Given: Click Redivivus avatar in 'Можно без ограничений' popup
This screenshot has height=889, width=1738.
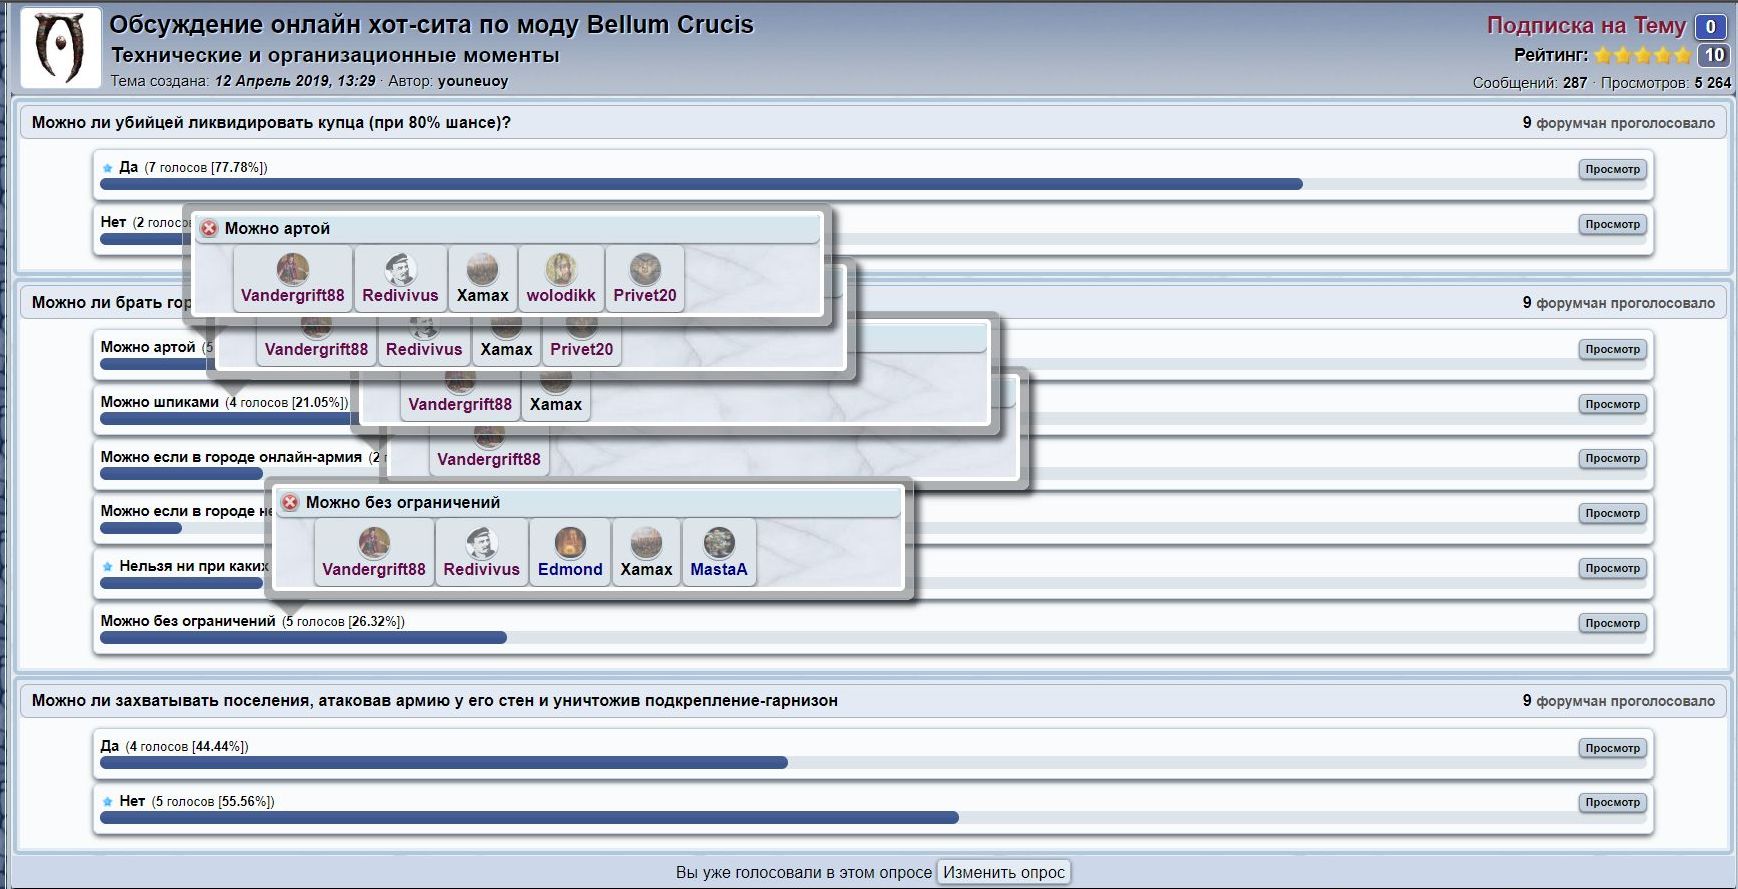Looking at the screenshot, I should [x=482, y=543].
